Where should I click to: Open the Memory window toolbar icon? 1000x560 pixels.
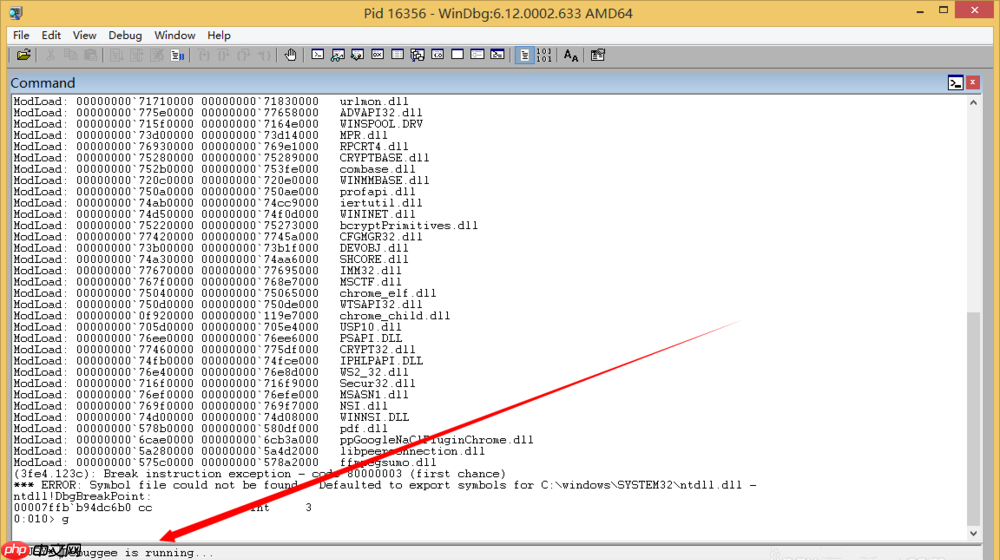pyautogui.click(x=397, y=55)
